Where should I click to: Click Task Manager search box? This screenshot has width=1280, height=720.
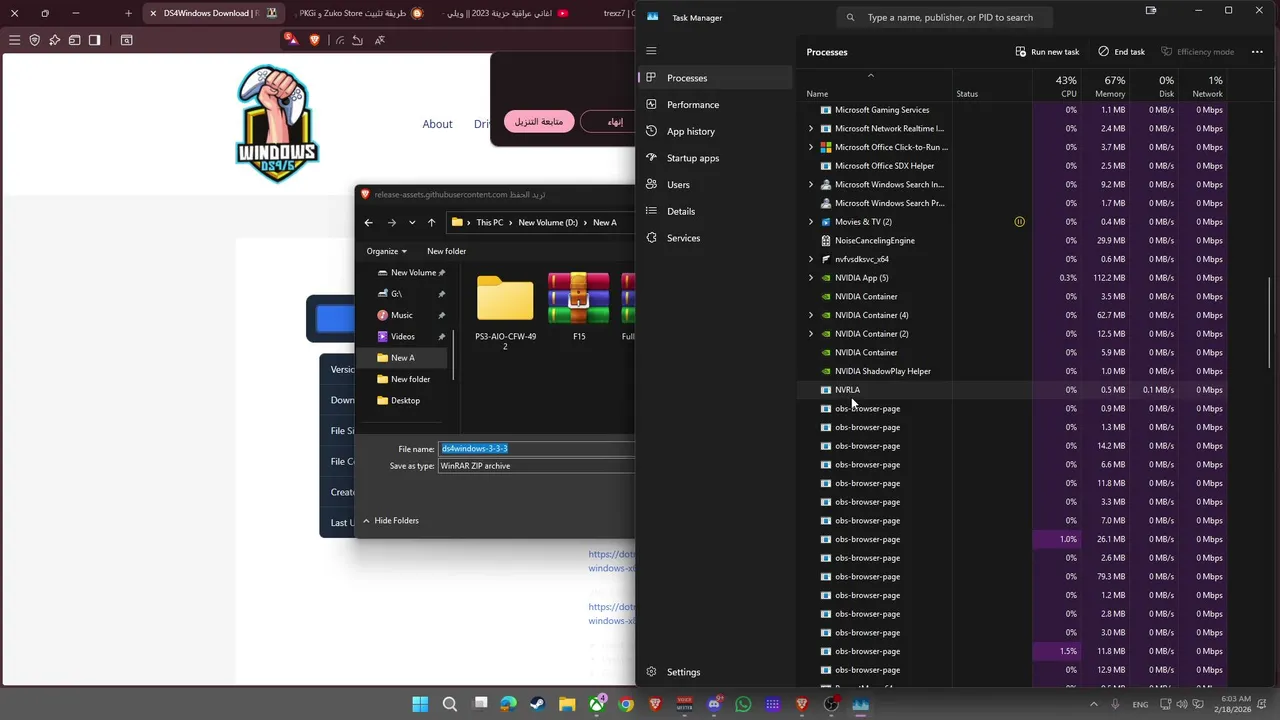click(944, 17)
